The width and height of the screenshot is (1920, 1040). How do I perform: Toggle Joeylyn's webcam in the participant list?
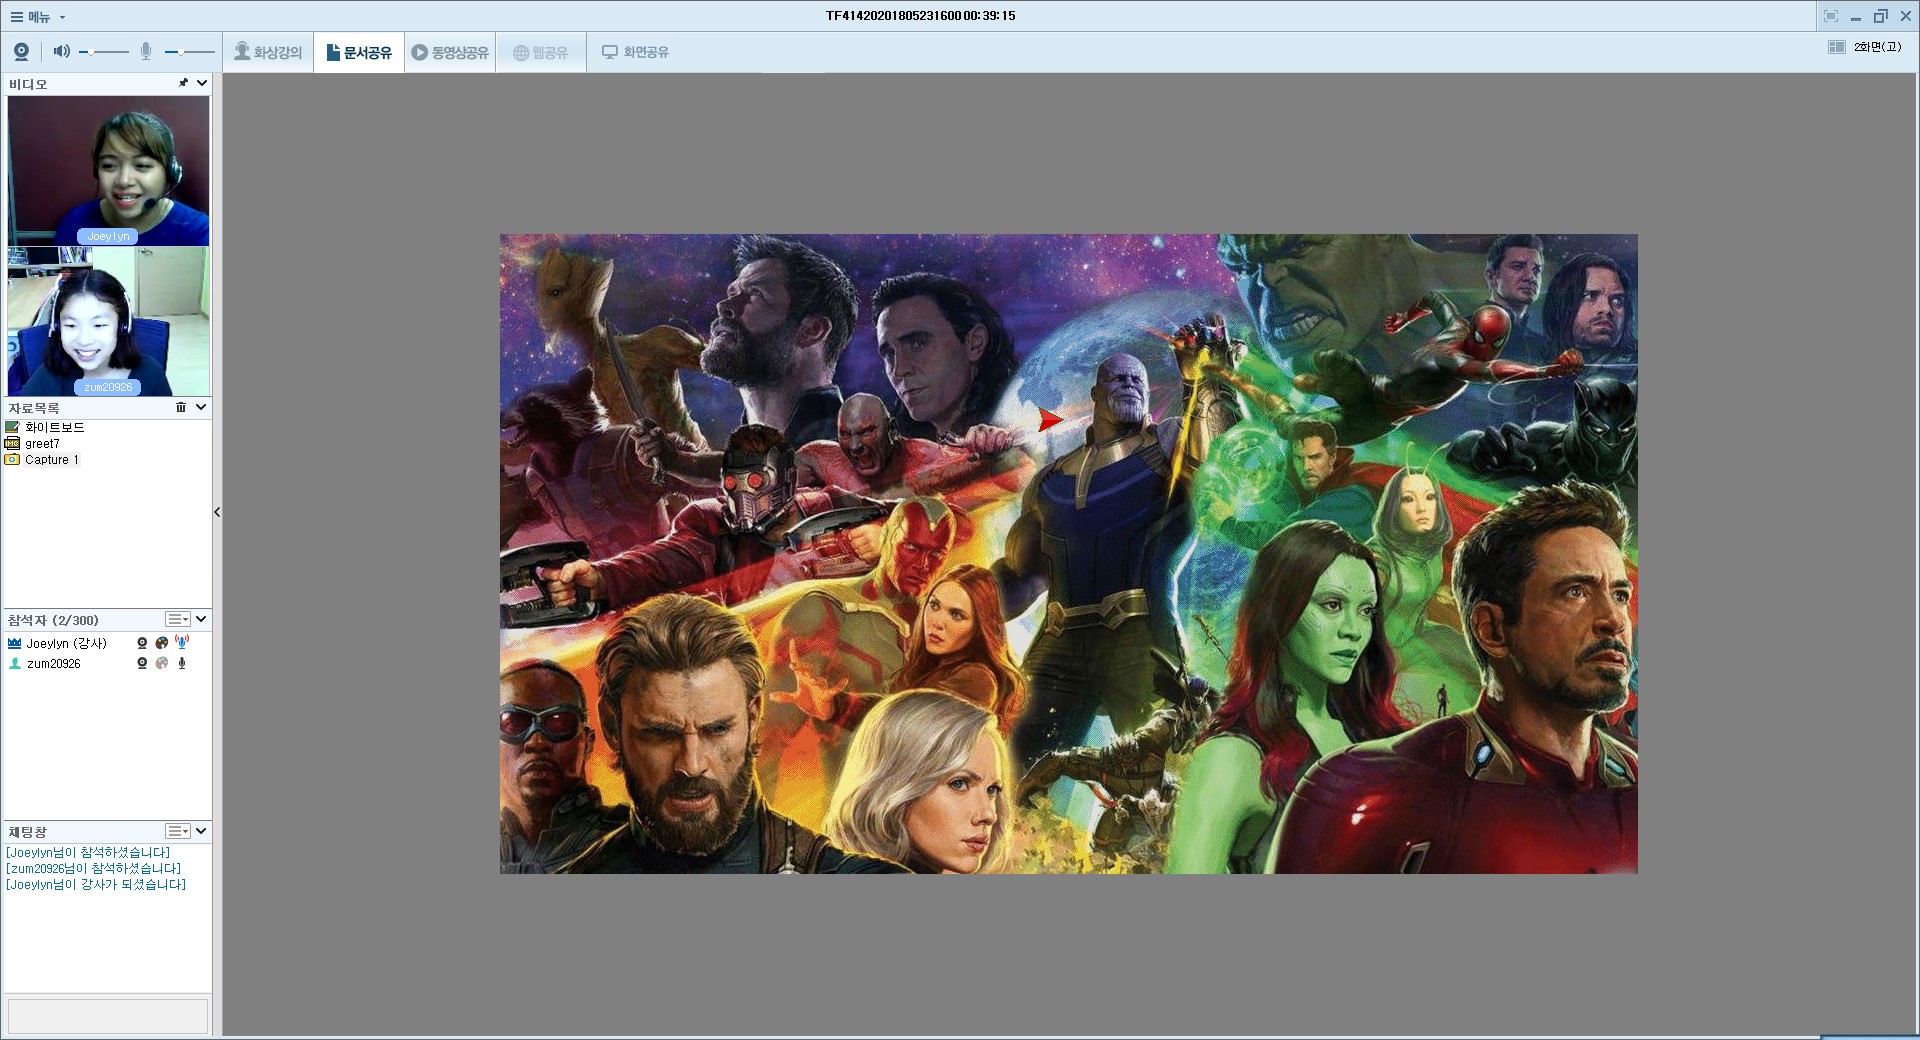tap(142, 643)
